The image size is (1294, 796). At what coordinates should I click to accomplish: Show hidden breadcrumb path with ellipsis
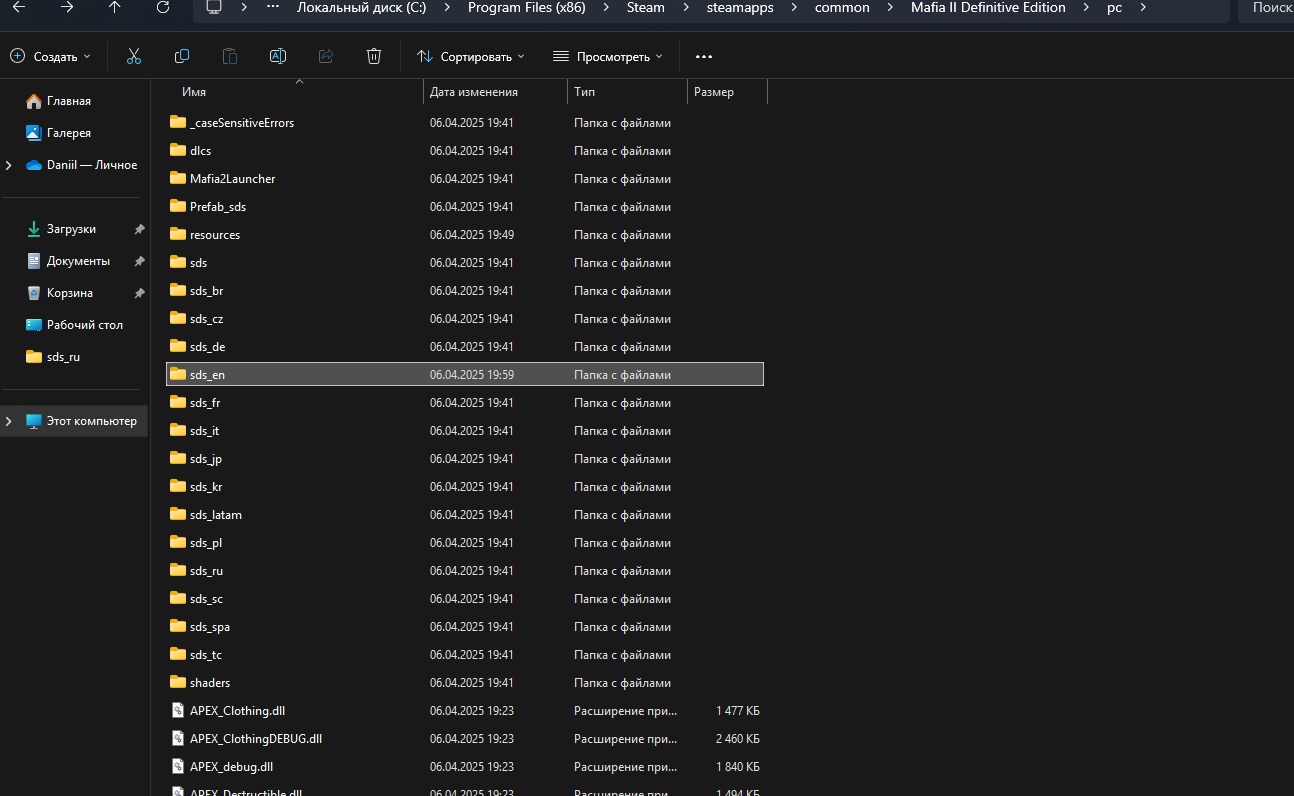pyautogui.click(x=273, y=7)
